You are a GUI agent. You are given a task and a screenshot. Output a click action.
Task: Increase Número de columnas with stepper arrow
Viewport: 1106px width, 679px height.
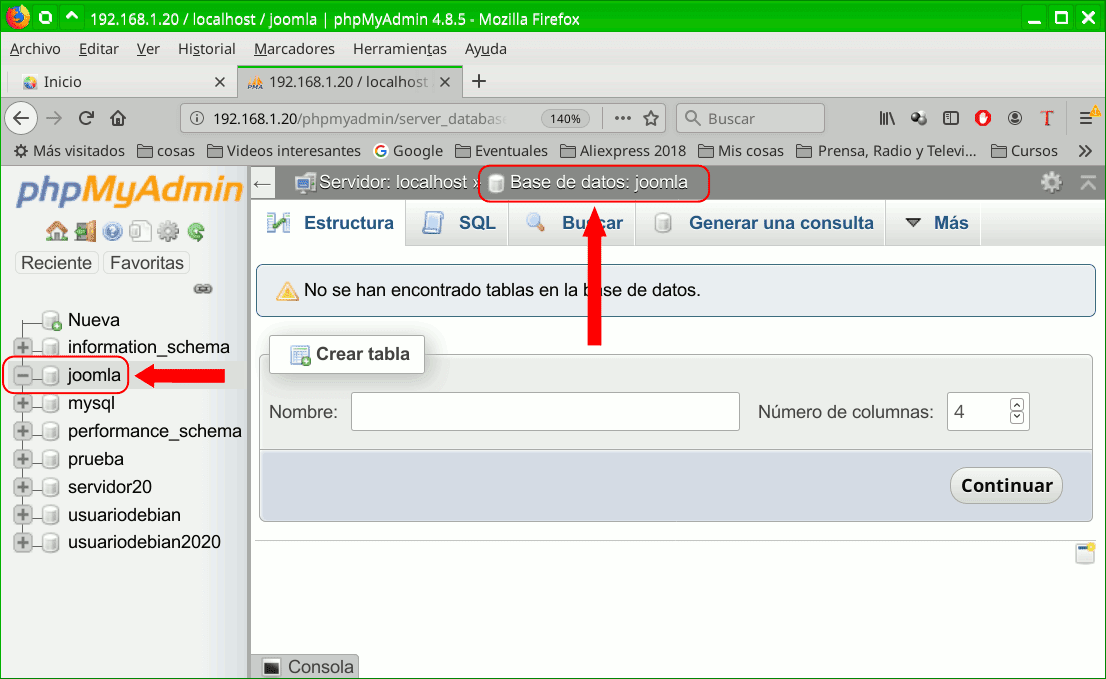(1017, 405)
